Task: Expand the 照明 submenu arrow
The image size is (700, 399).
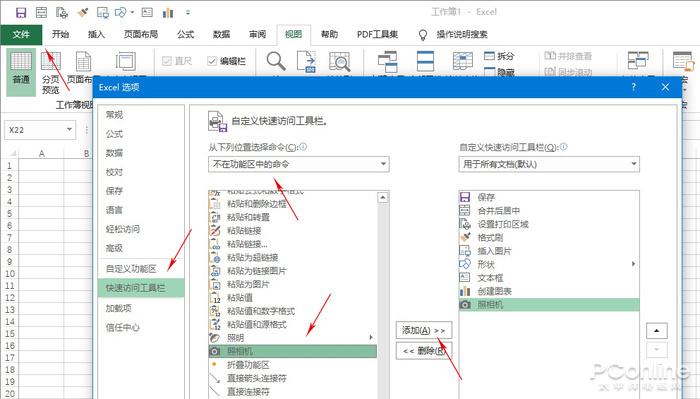Action: click(x=371, y=337)
